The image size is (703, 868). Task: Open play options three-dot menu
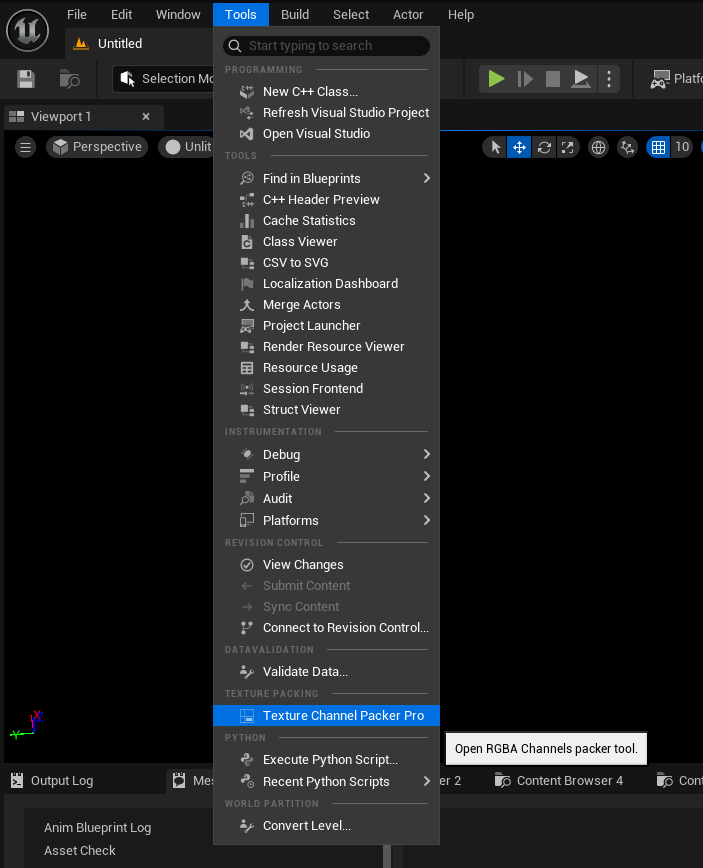[x=609, y=79]
